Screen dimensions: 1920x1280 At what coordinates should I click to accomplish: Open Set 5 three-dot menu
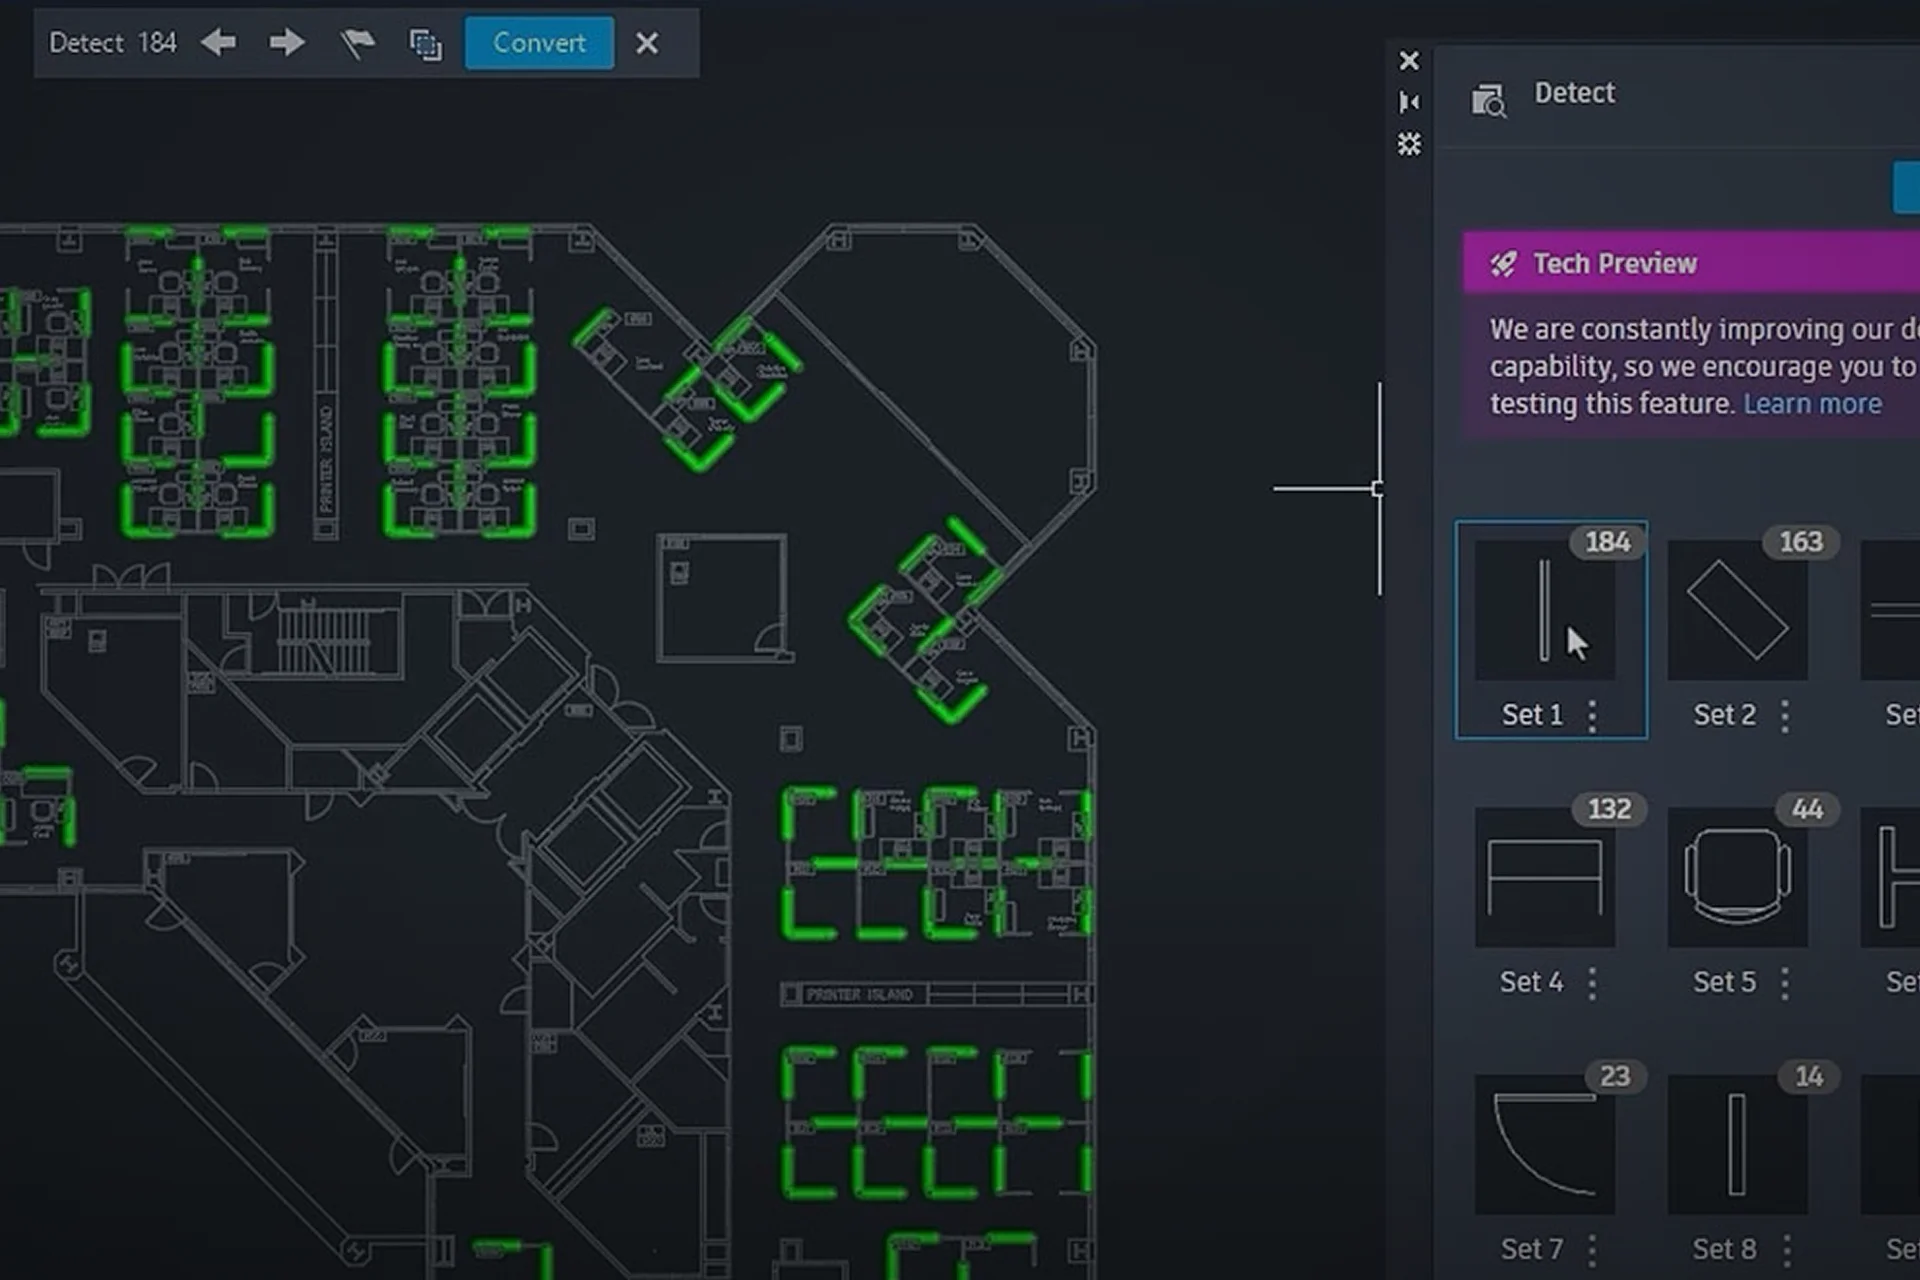(x=1785, y=983)
